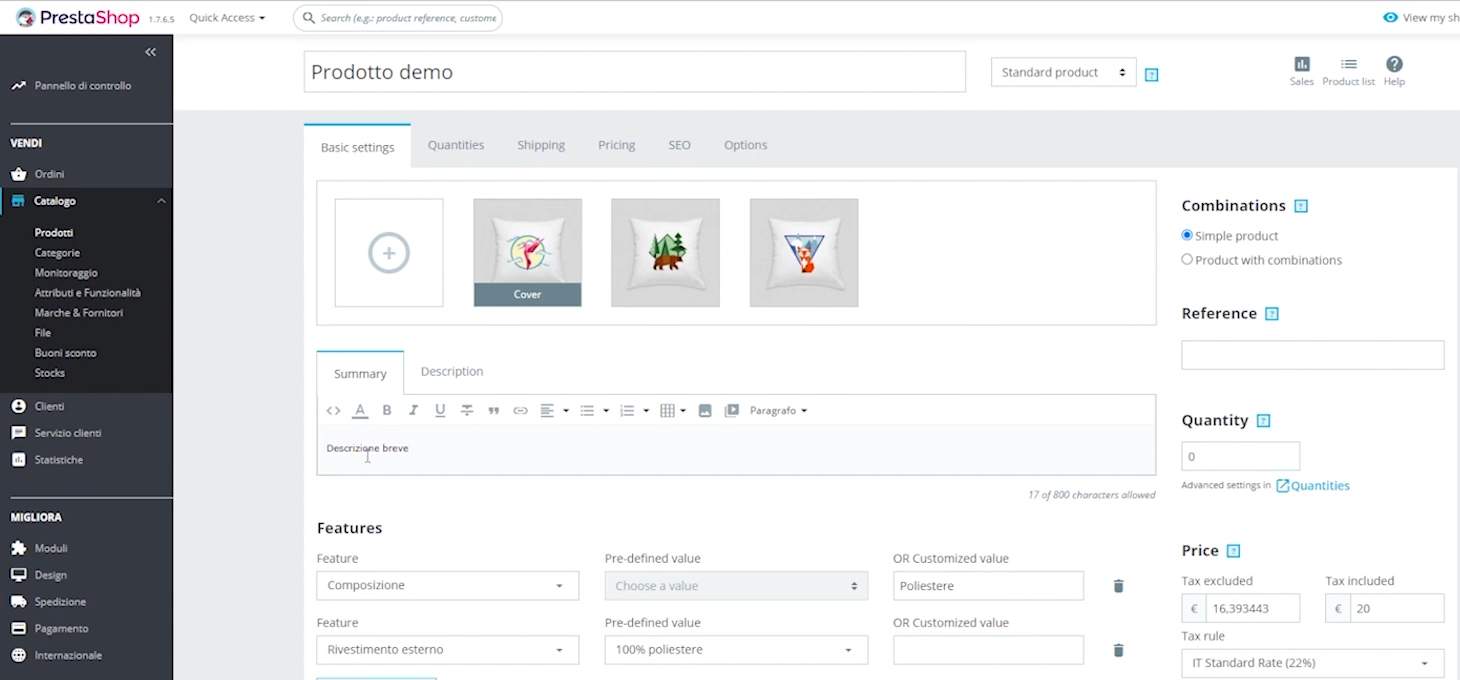Click the Italic formatting icon

pyautogui.click(x=413, y=411)
